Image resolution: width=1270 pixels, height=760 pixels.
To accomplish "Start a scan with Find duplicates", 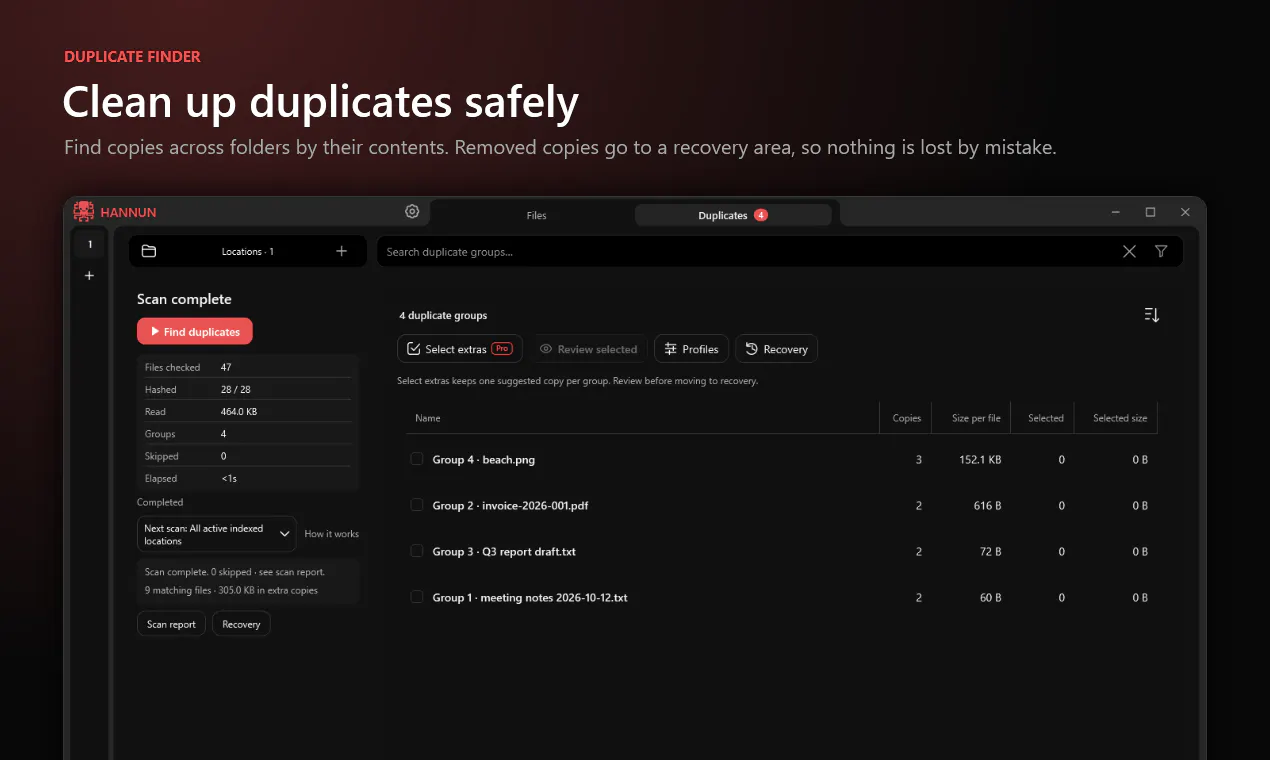I will coord(195,331).
